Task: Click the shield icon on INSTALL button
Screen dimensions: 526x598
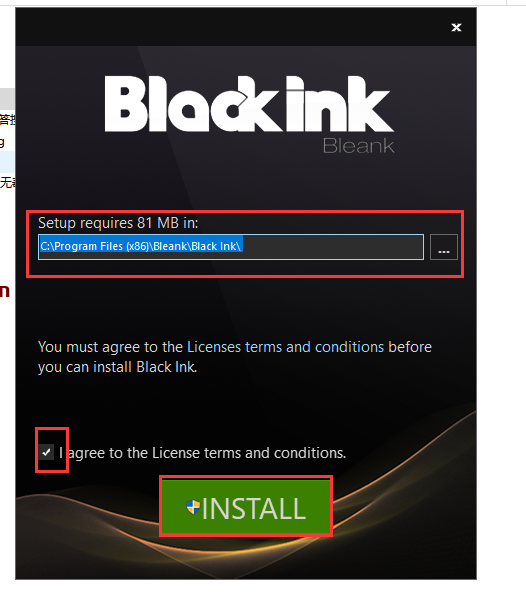Action: tap(193, 508)
